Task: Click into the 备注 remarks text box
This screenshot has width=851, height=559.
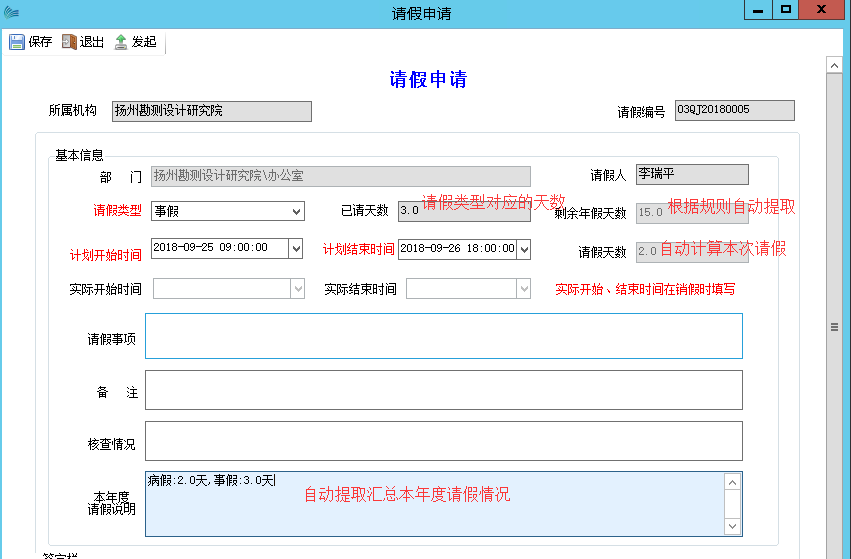Action: click(443, 390)
